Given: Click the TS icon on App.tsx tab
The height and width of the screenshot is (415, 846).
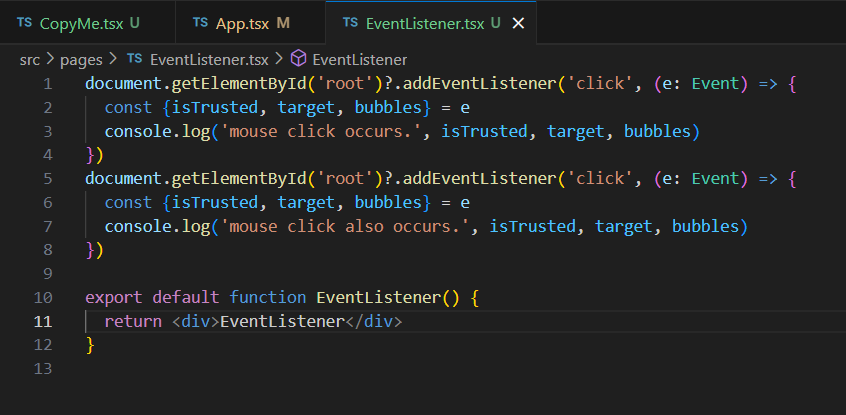Looking at the screenshot, I should click(x=200, y=23).
